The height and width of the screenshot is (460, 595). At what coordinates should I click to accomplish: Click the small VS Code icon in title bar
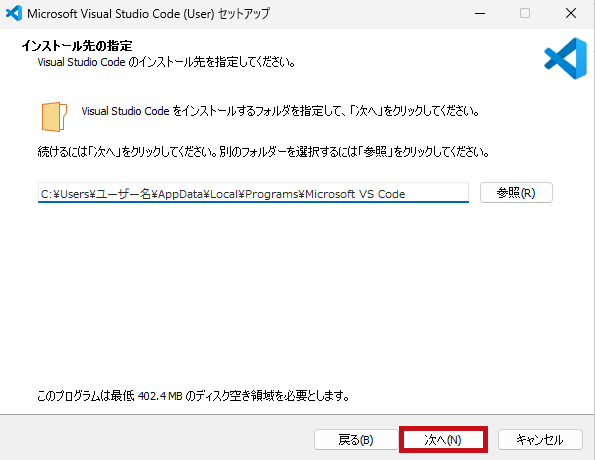(x=14, y=13)
